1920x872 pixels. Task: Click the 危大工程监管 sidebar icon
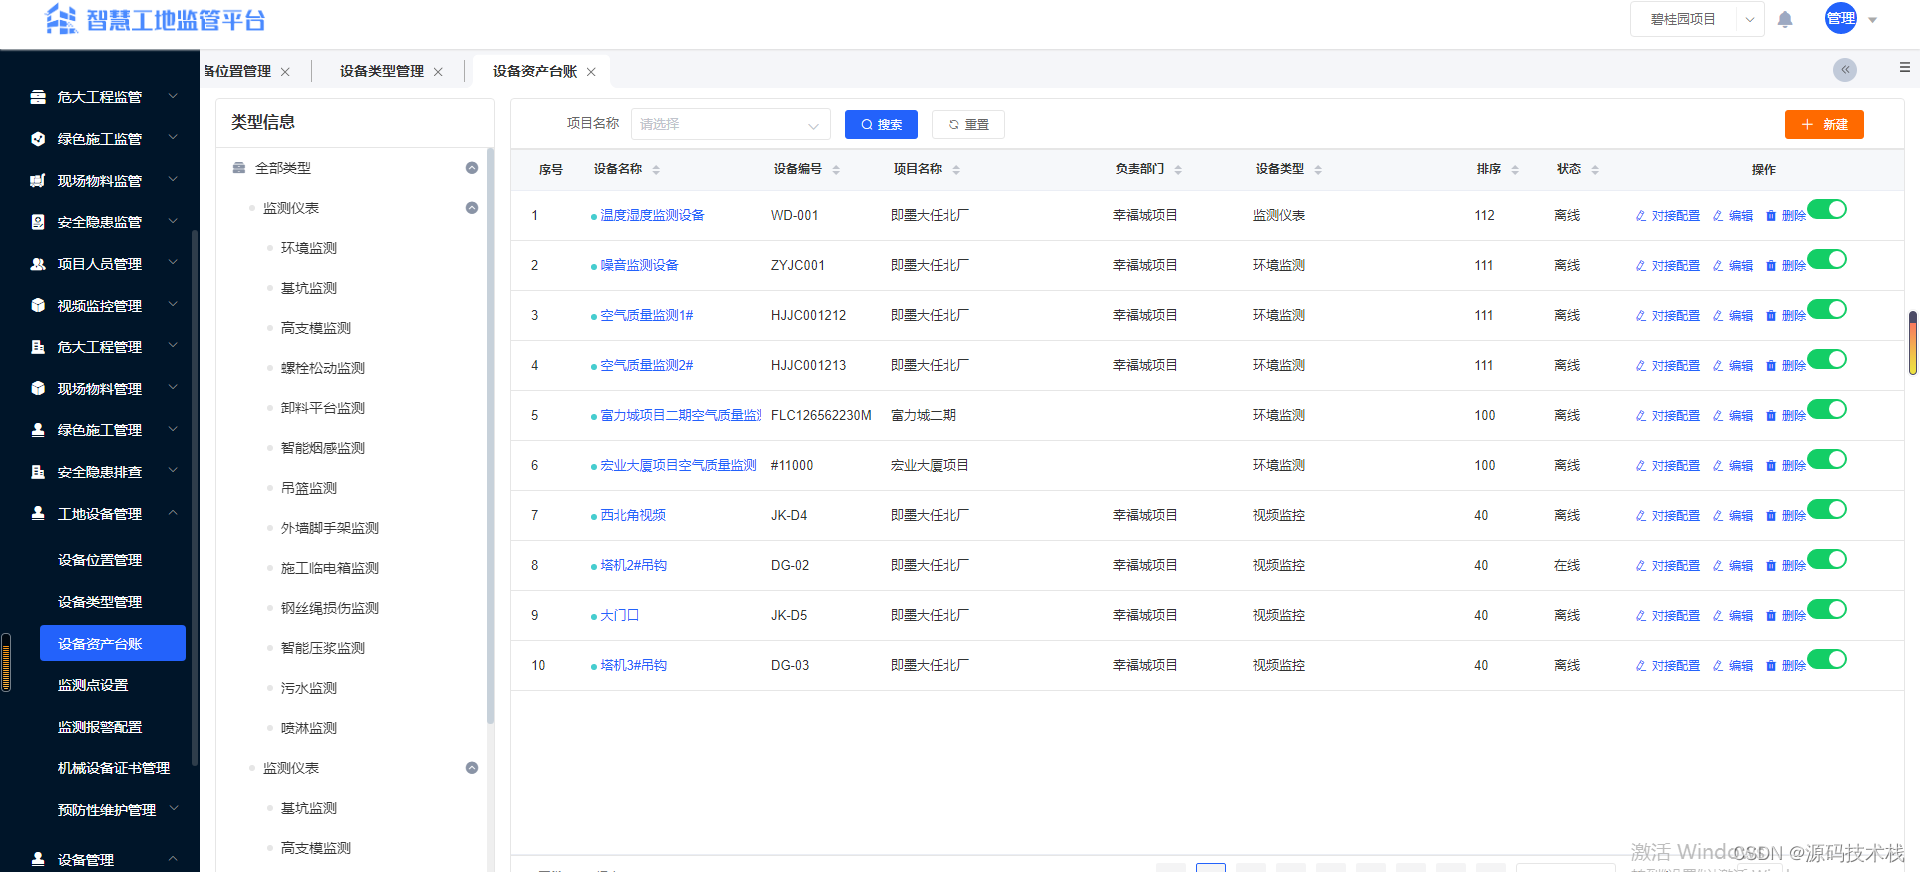coord(38,97)
